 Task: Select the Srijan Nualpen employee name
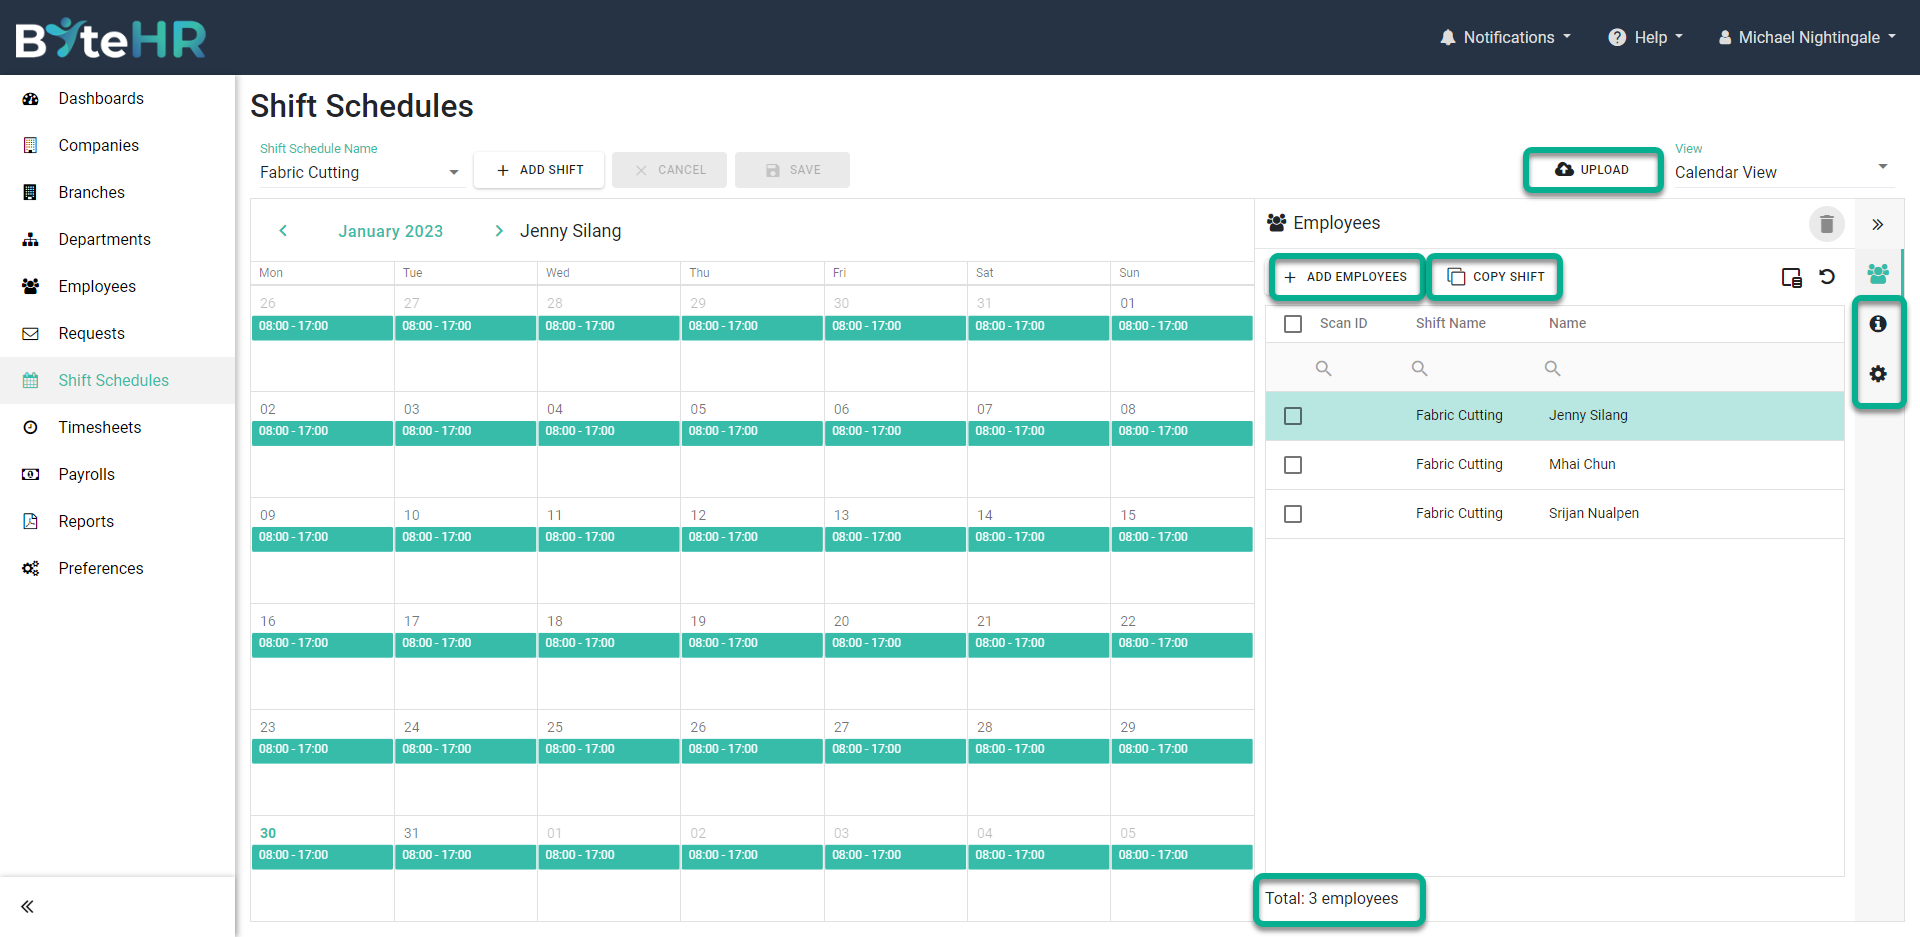[1594, 514]
